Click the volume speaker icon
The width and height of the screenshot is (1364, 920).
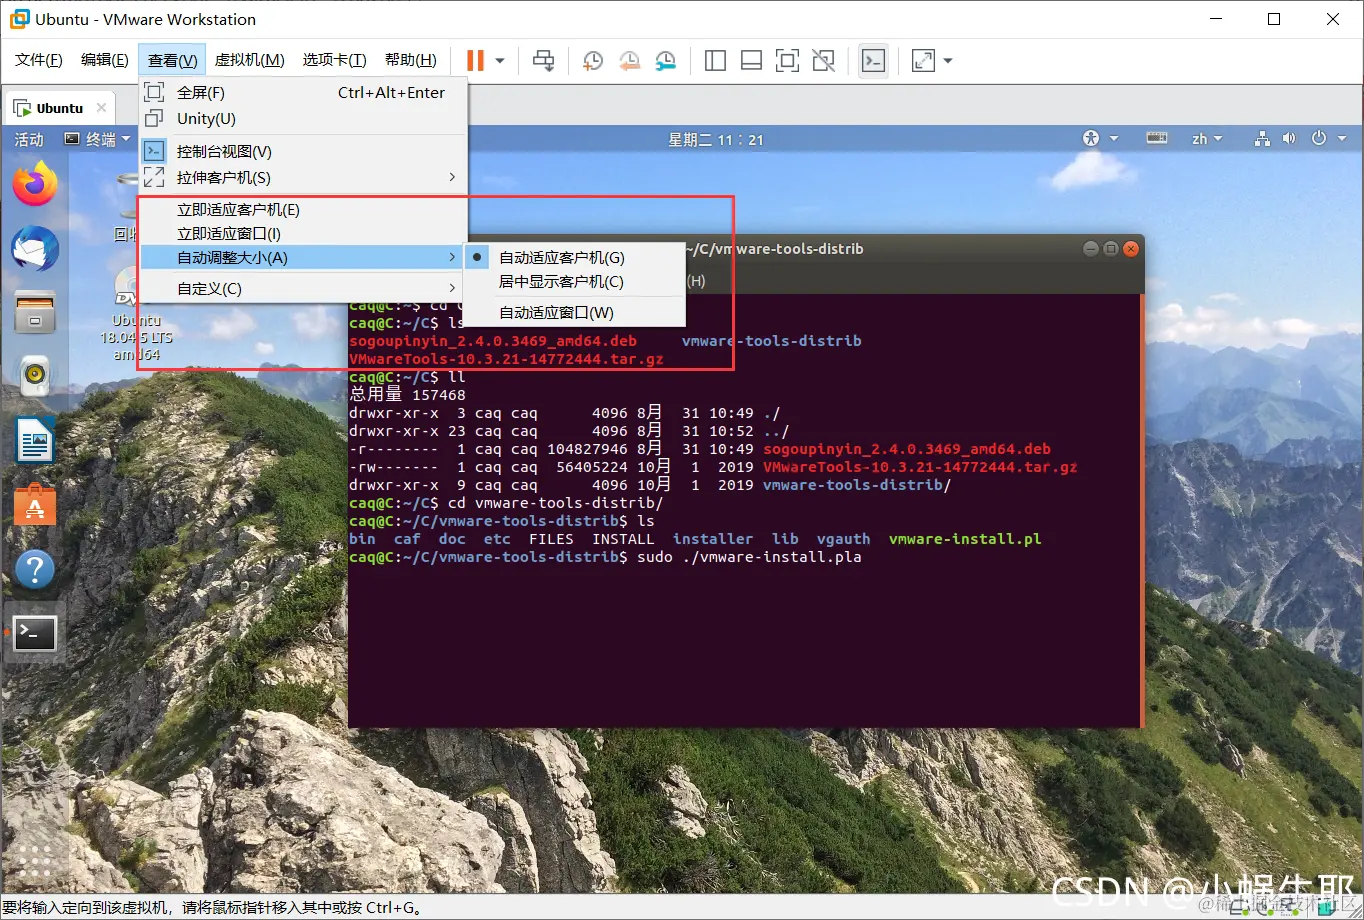coord(1289,139)
